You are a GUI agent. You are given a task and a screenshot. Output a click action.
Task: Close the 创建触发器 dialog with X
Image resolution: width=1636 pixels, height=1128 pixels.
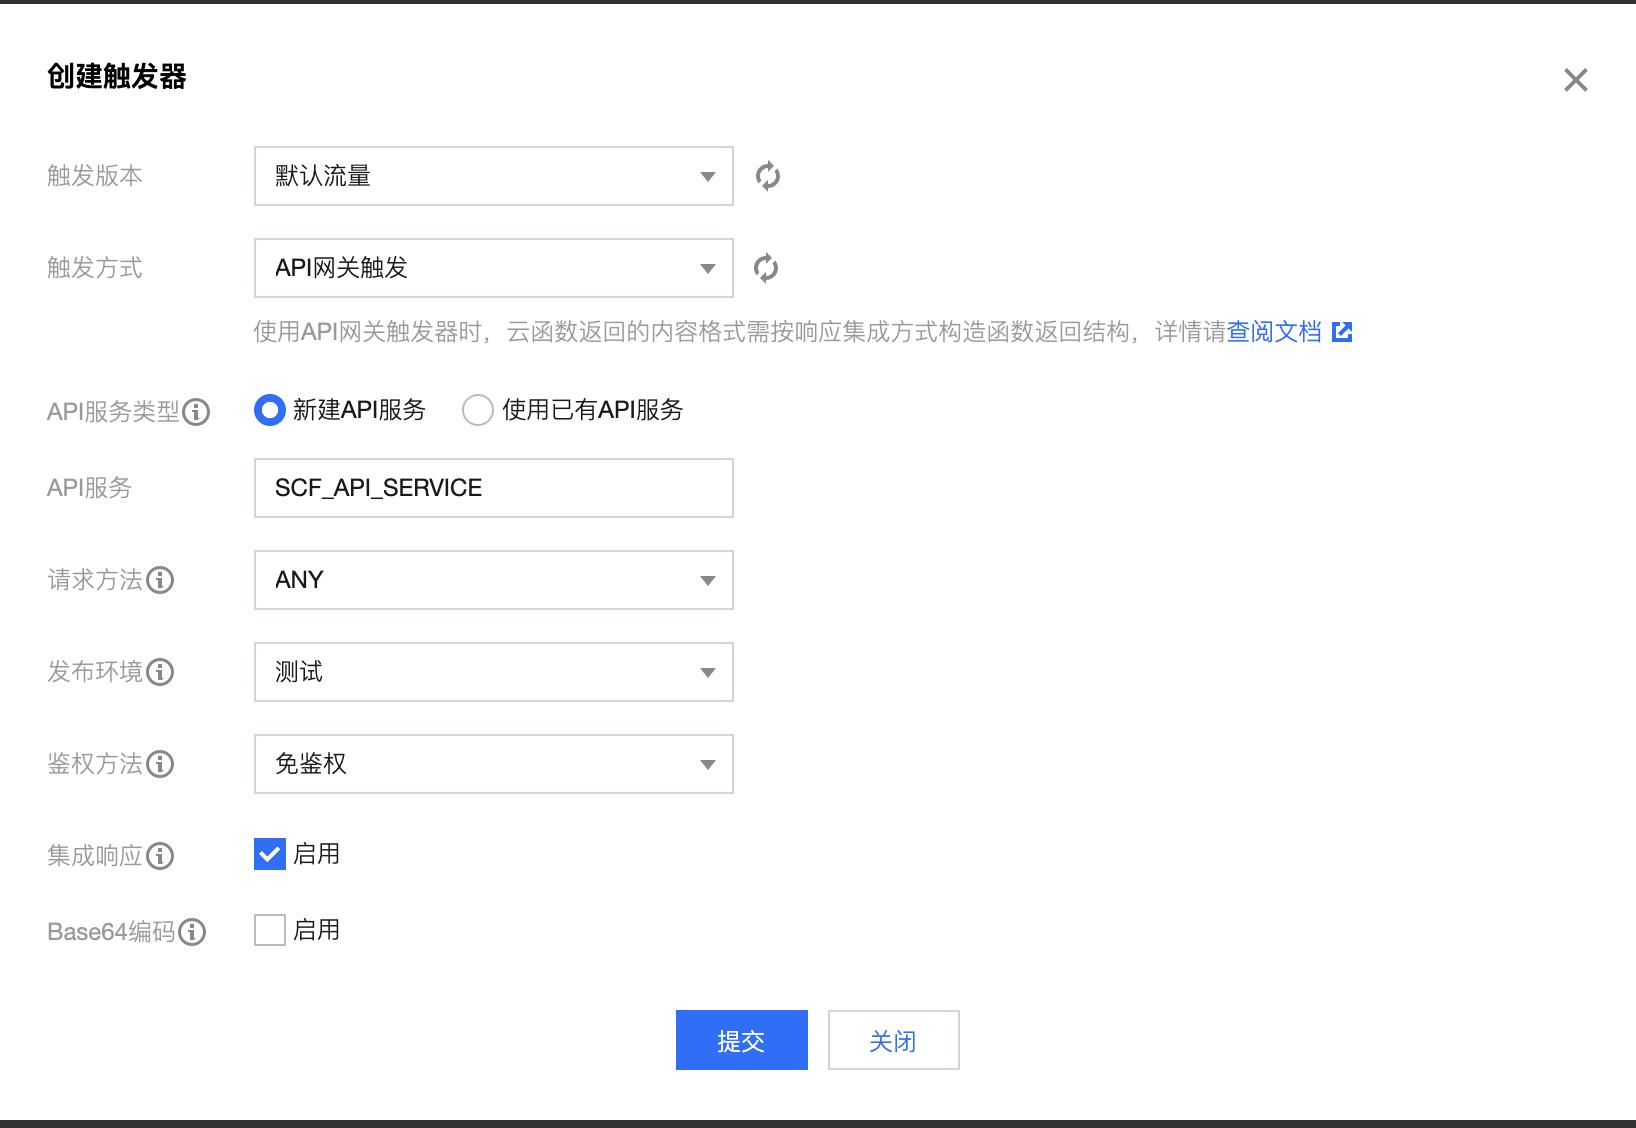click(x=1576, y=80)
